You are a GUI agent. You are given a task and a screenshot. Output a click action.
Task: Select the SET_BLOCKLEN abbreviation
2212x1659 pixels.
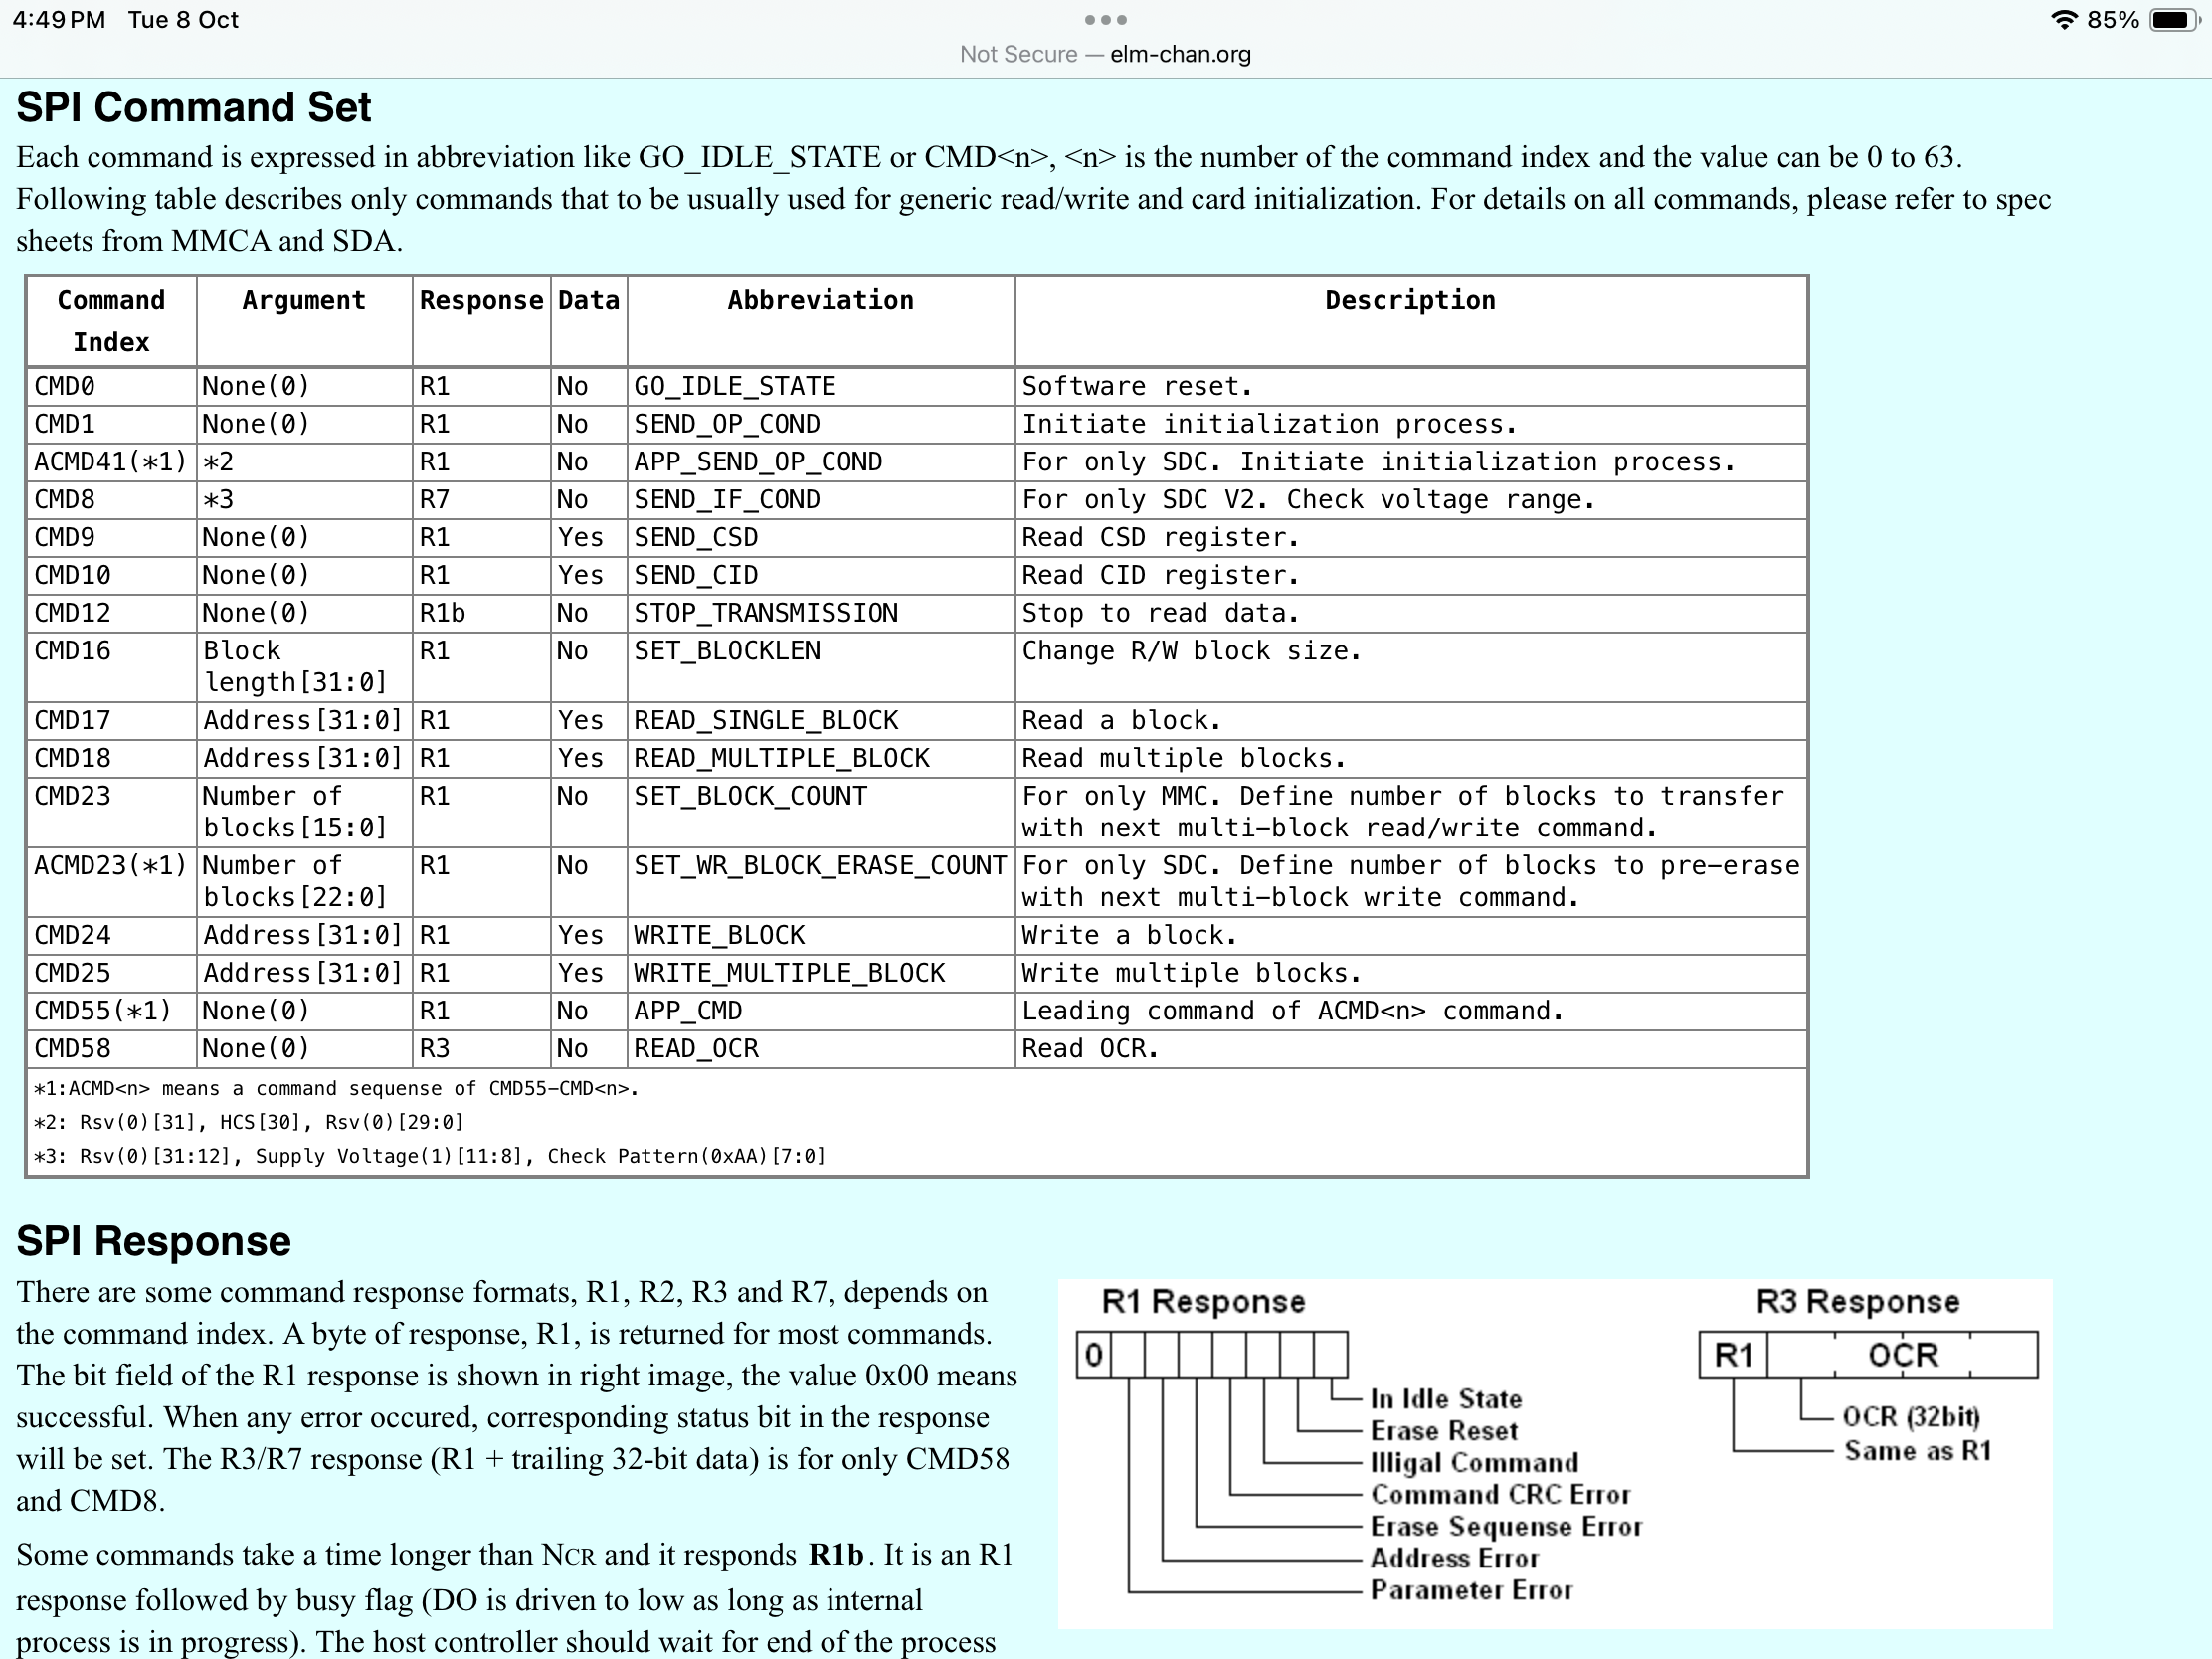[x=821, y=667]
